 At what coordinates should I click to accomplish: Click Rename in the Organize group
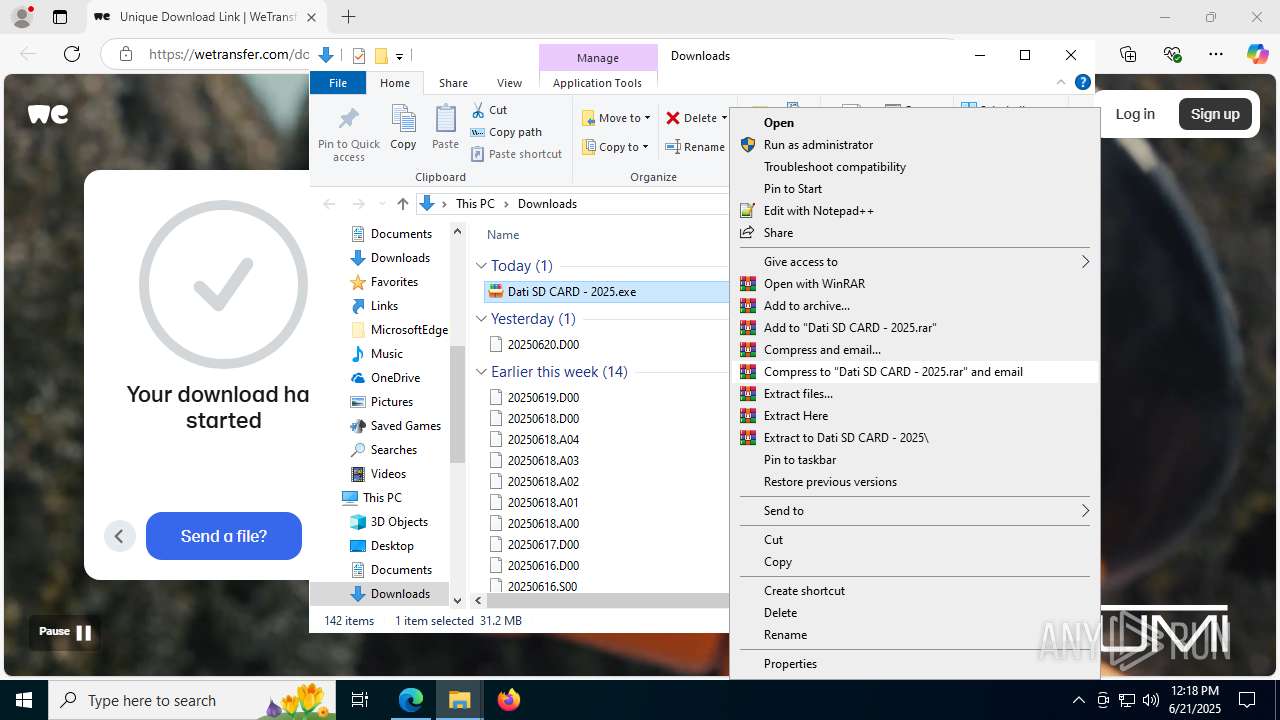pyautogui.click(x=695, y=147)
